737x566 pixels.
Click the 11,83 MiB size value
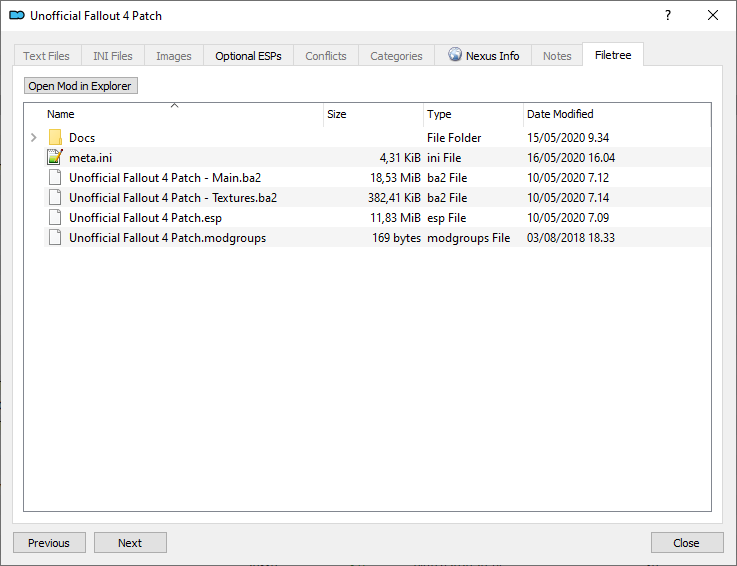pos(395,218)
